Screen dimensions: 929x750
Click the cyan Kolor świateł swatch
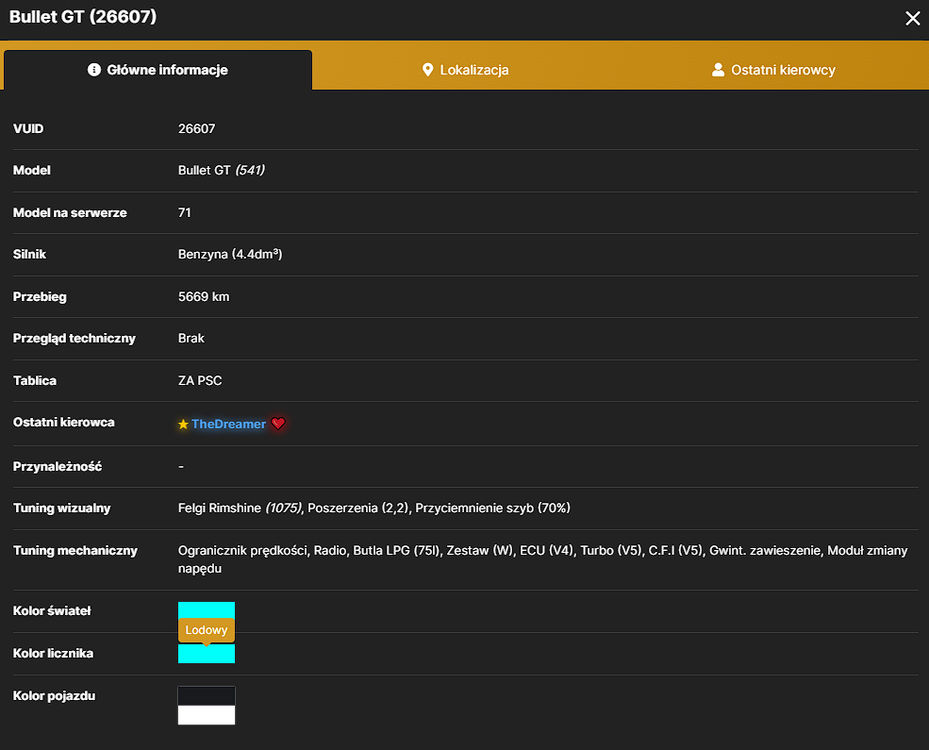[x=206, y=610]
